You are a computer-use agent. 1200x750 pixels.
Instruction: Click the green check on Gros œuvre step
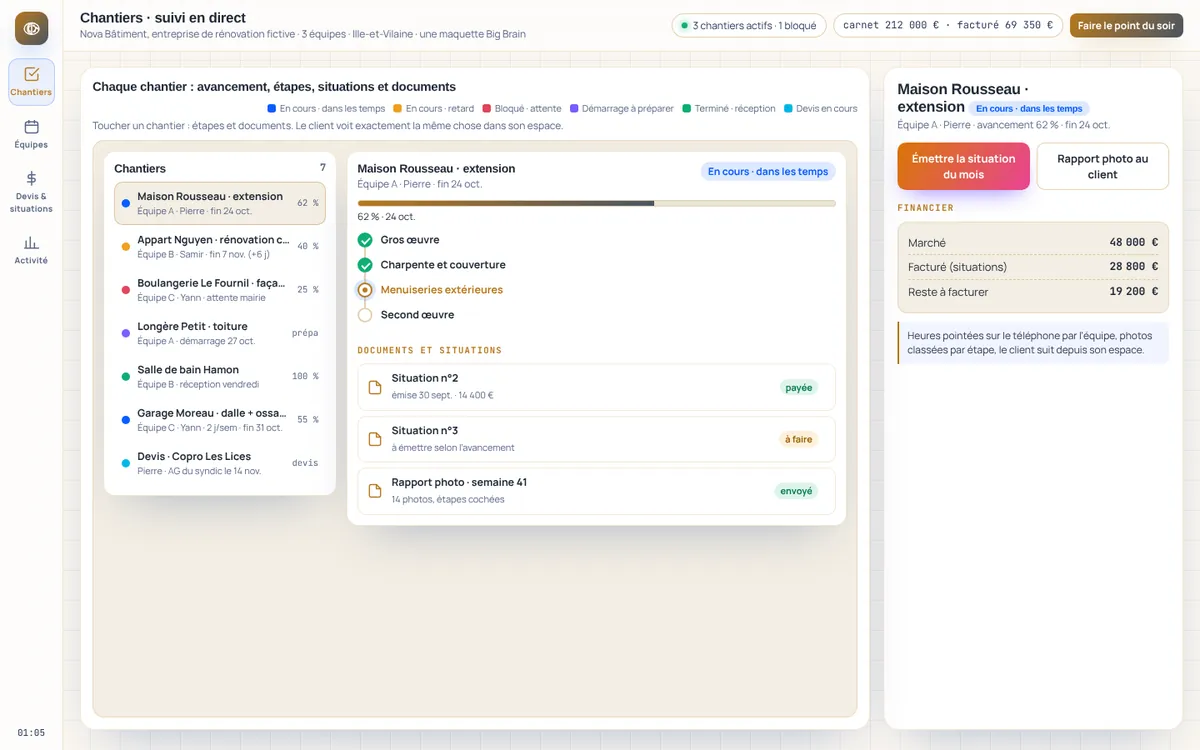(365, 240)
